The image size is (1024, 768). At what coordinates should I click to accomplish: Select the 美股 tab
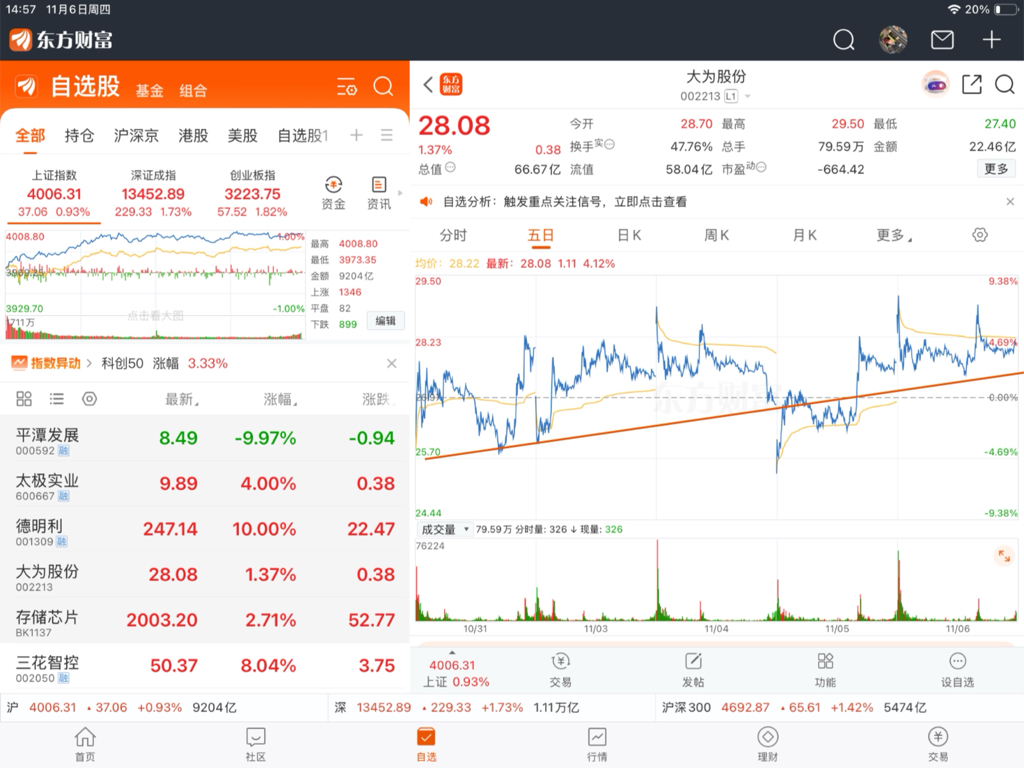(x=242, y=135)
